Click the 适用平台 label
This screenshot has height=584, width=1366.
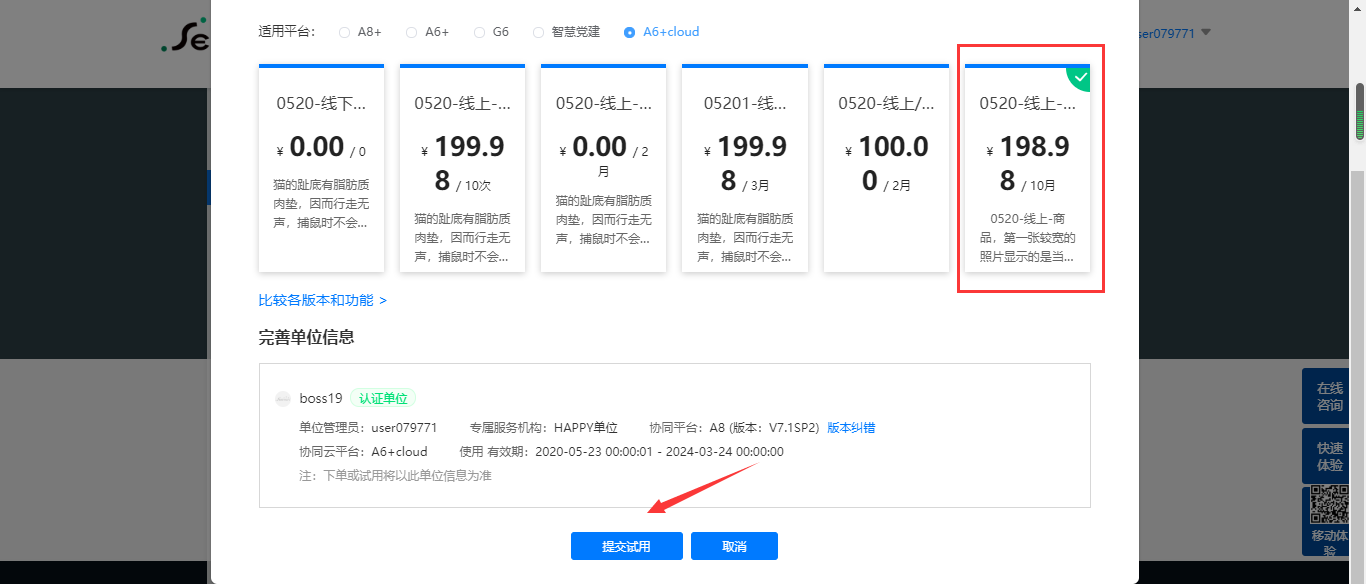[x=286, y=32]
